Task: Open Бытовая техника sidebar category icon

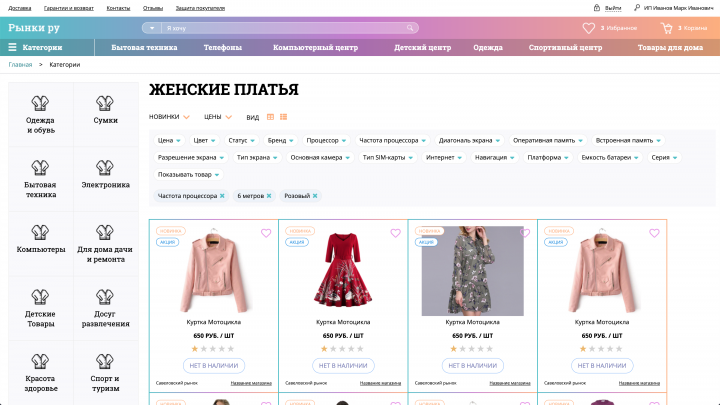Action: pos(40,168)
